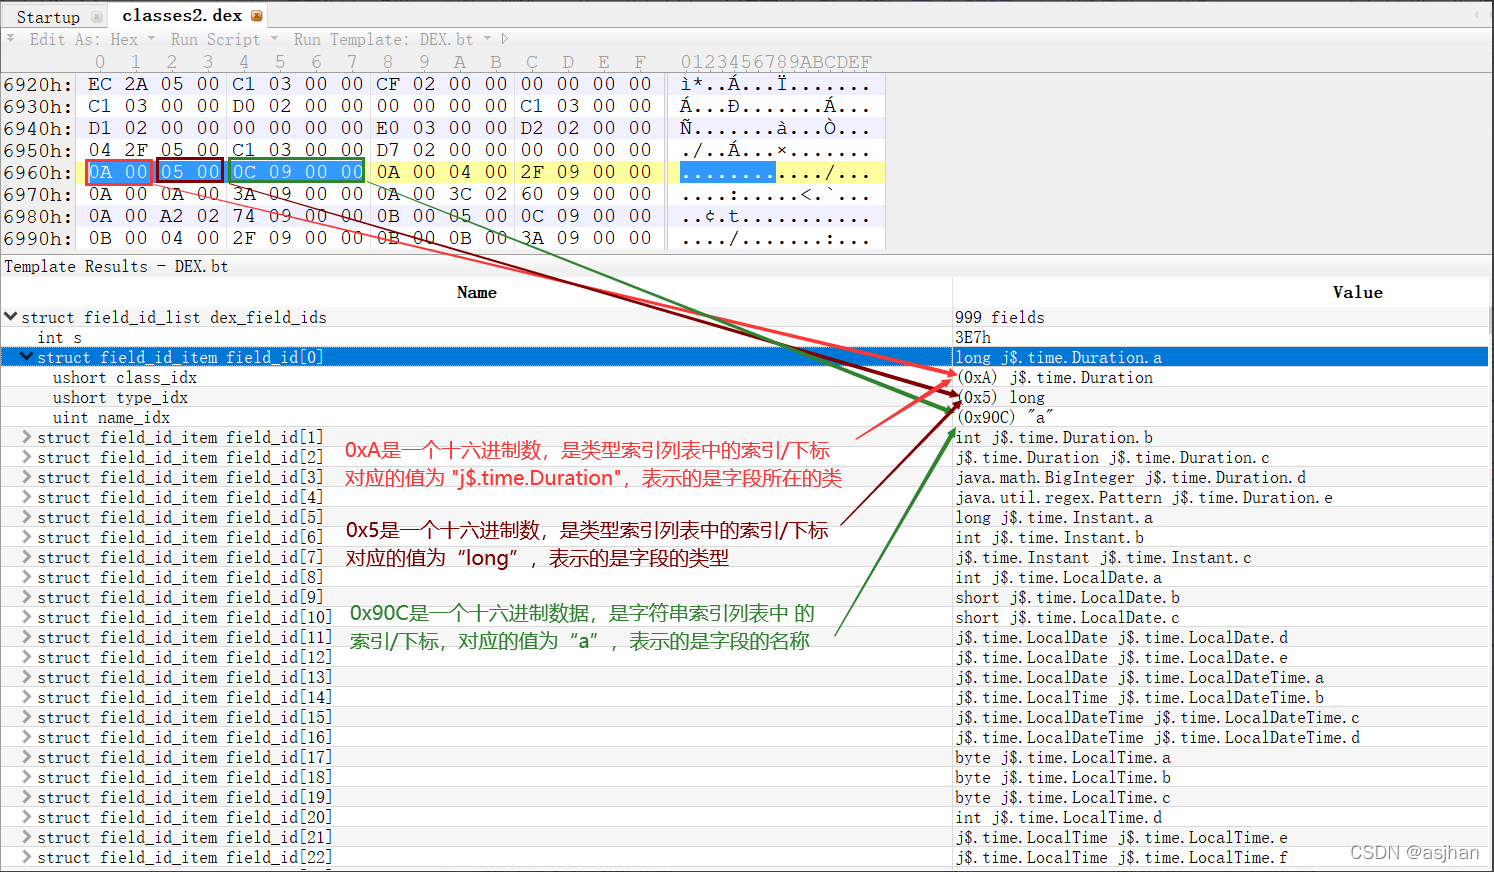
Task: Click value 'long j$.time.Instant.a'
Action: coord(1054,517)
